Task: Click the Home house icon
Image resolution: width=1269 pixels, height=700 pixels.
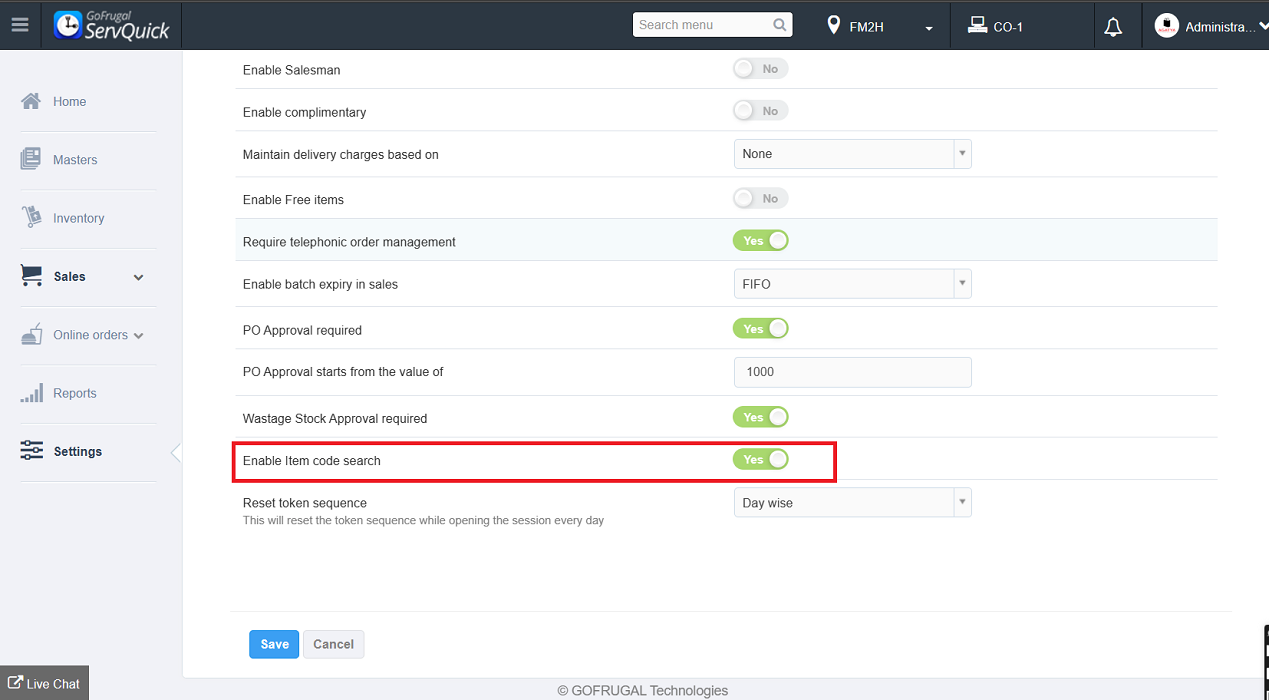Action: pyautogui.click(x=31, y=101)
